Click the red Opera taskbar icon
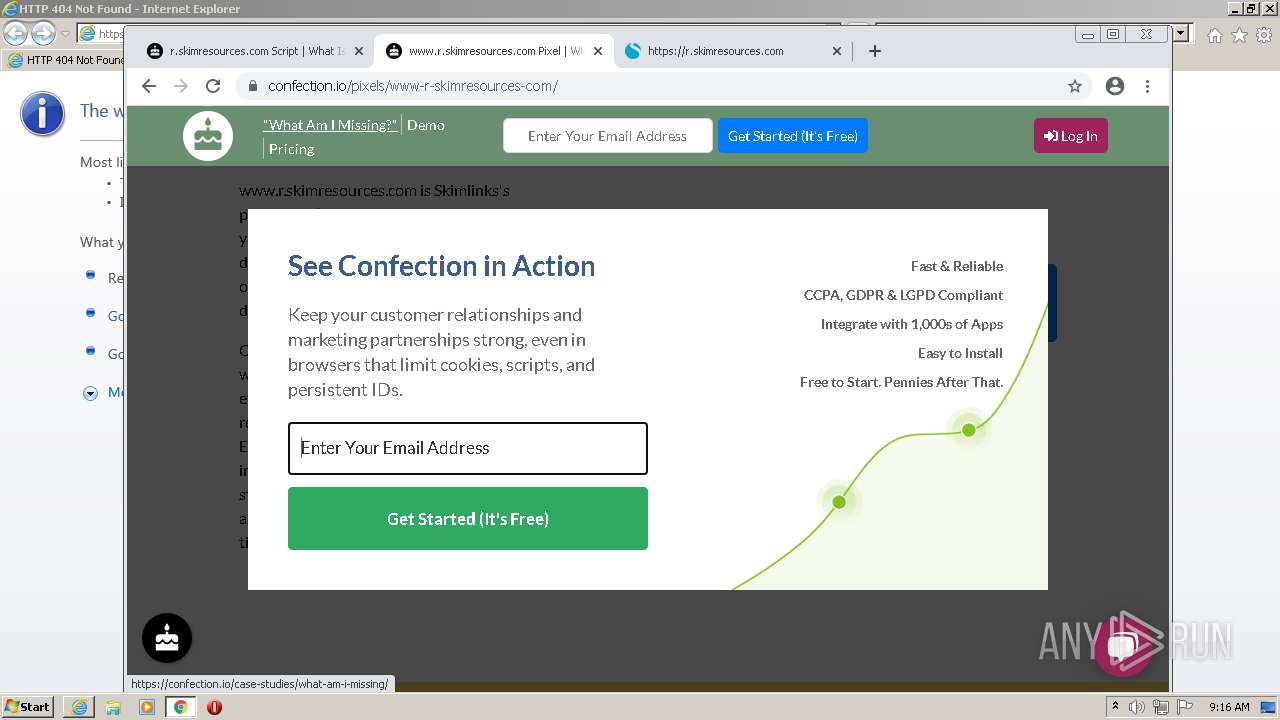The height and width of the screenshot is (720, 1280). [214, 707]
